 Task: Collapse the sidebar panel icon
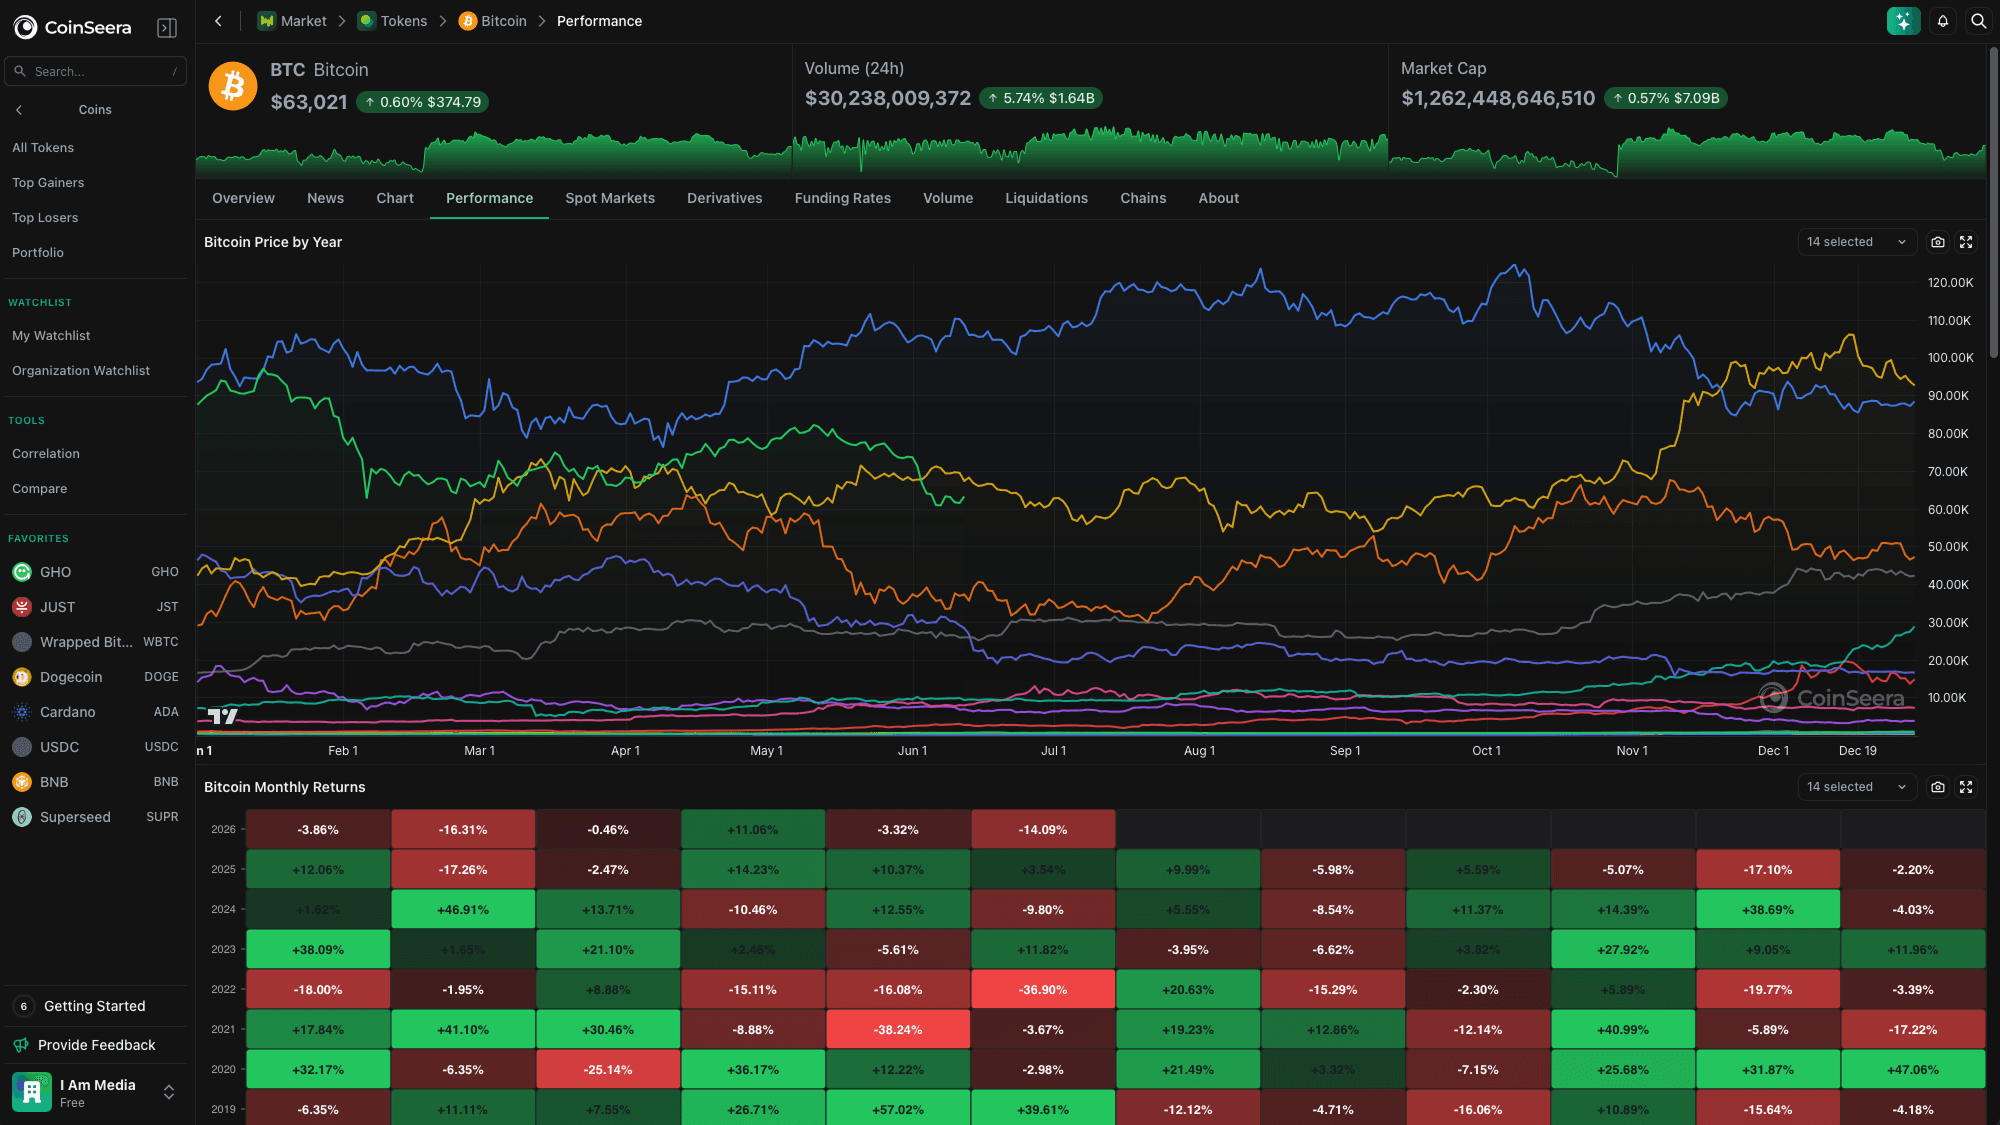[x=167, y=28]
